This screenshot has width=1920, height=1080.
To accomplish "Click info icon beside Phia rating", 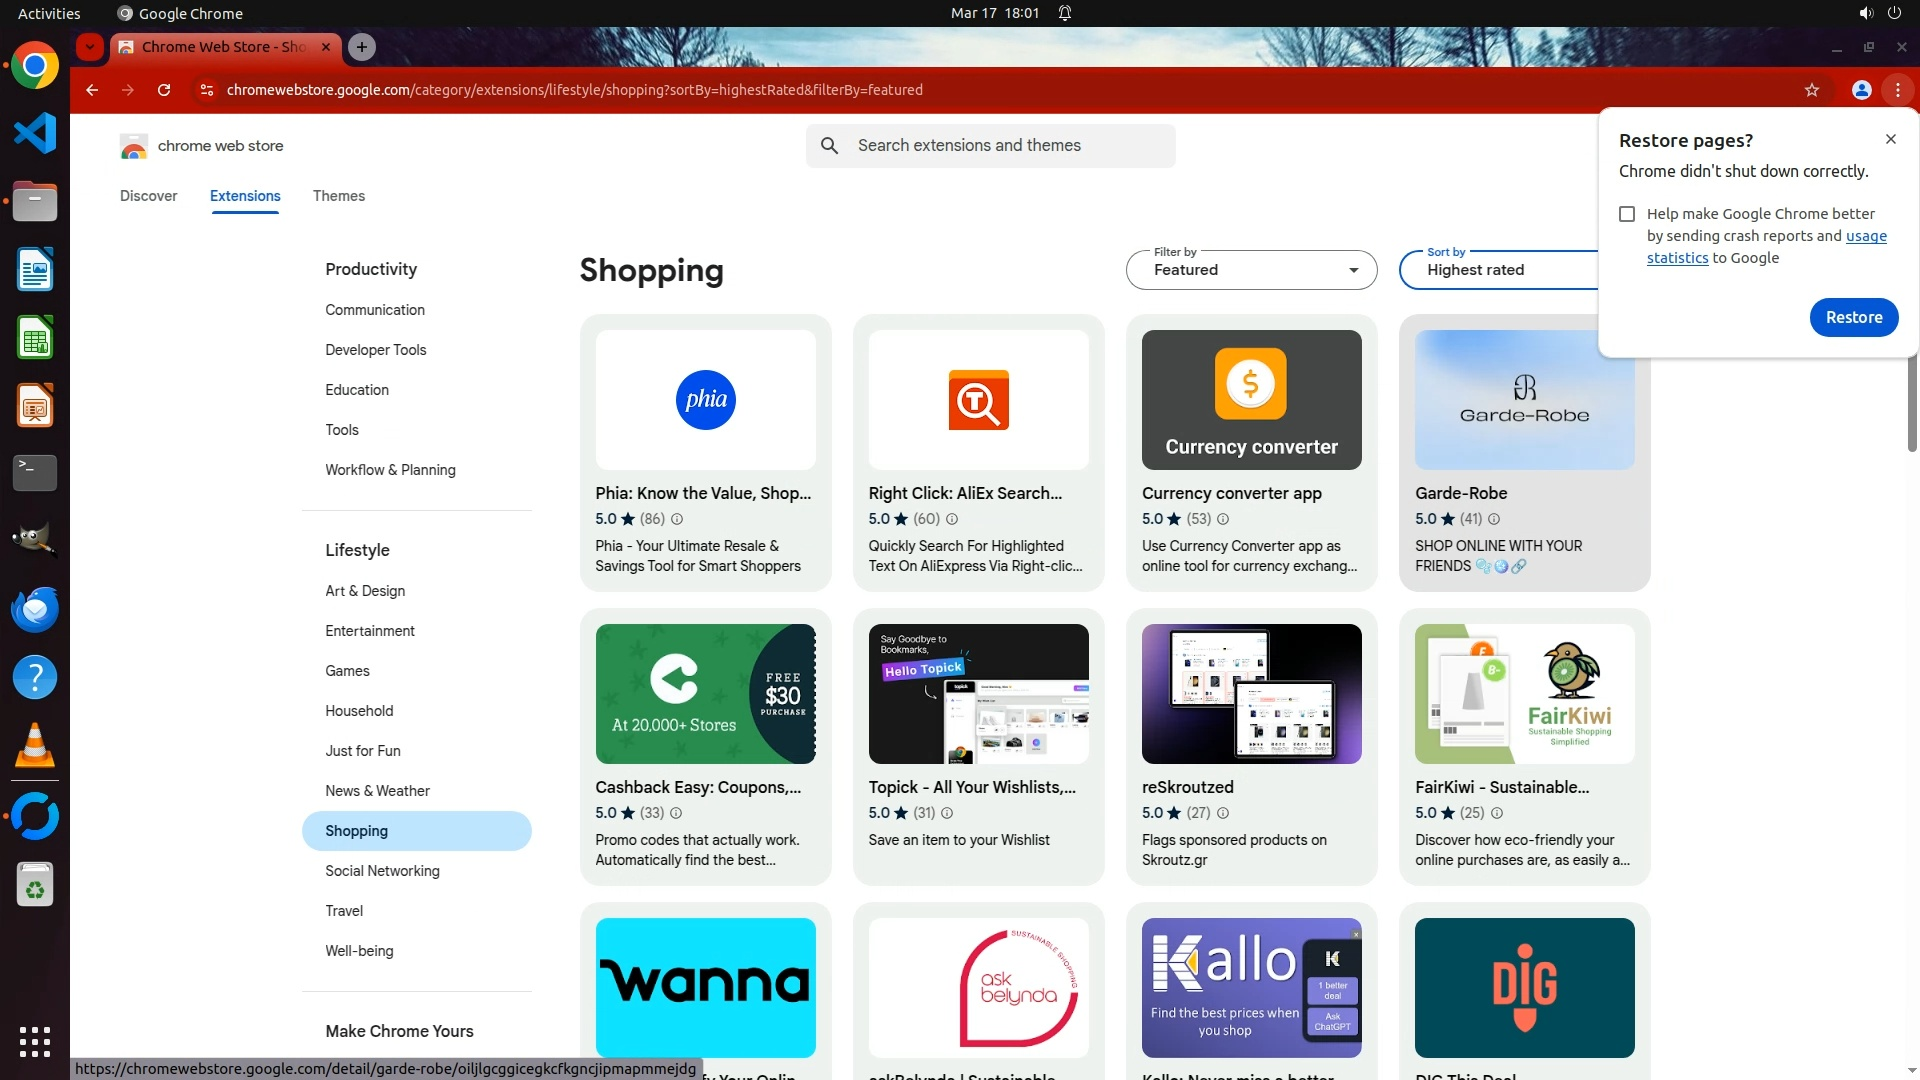I will coord(677,519).
